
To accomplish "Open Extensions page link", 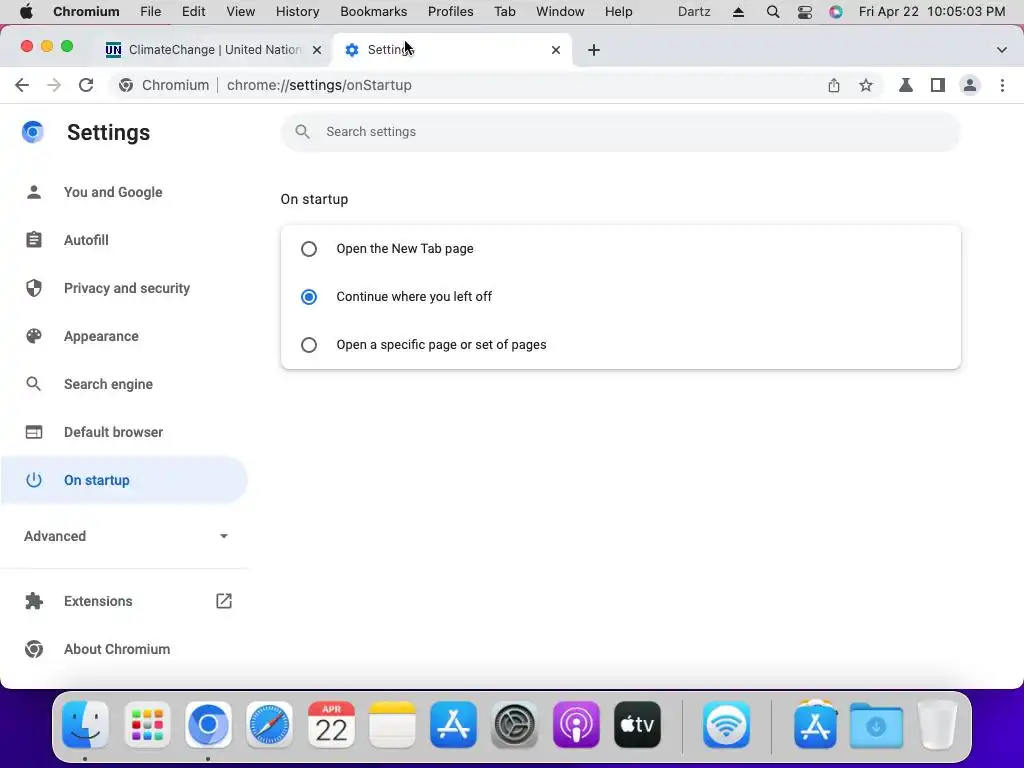I will pos(124,601).
